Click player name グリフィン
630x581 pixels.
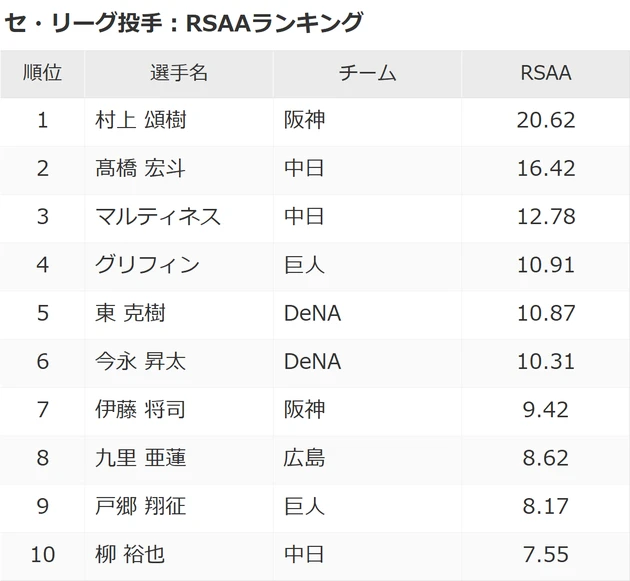pos(147,265)
